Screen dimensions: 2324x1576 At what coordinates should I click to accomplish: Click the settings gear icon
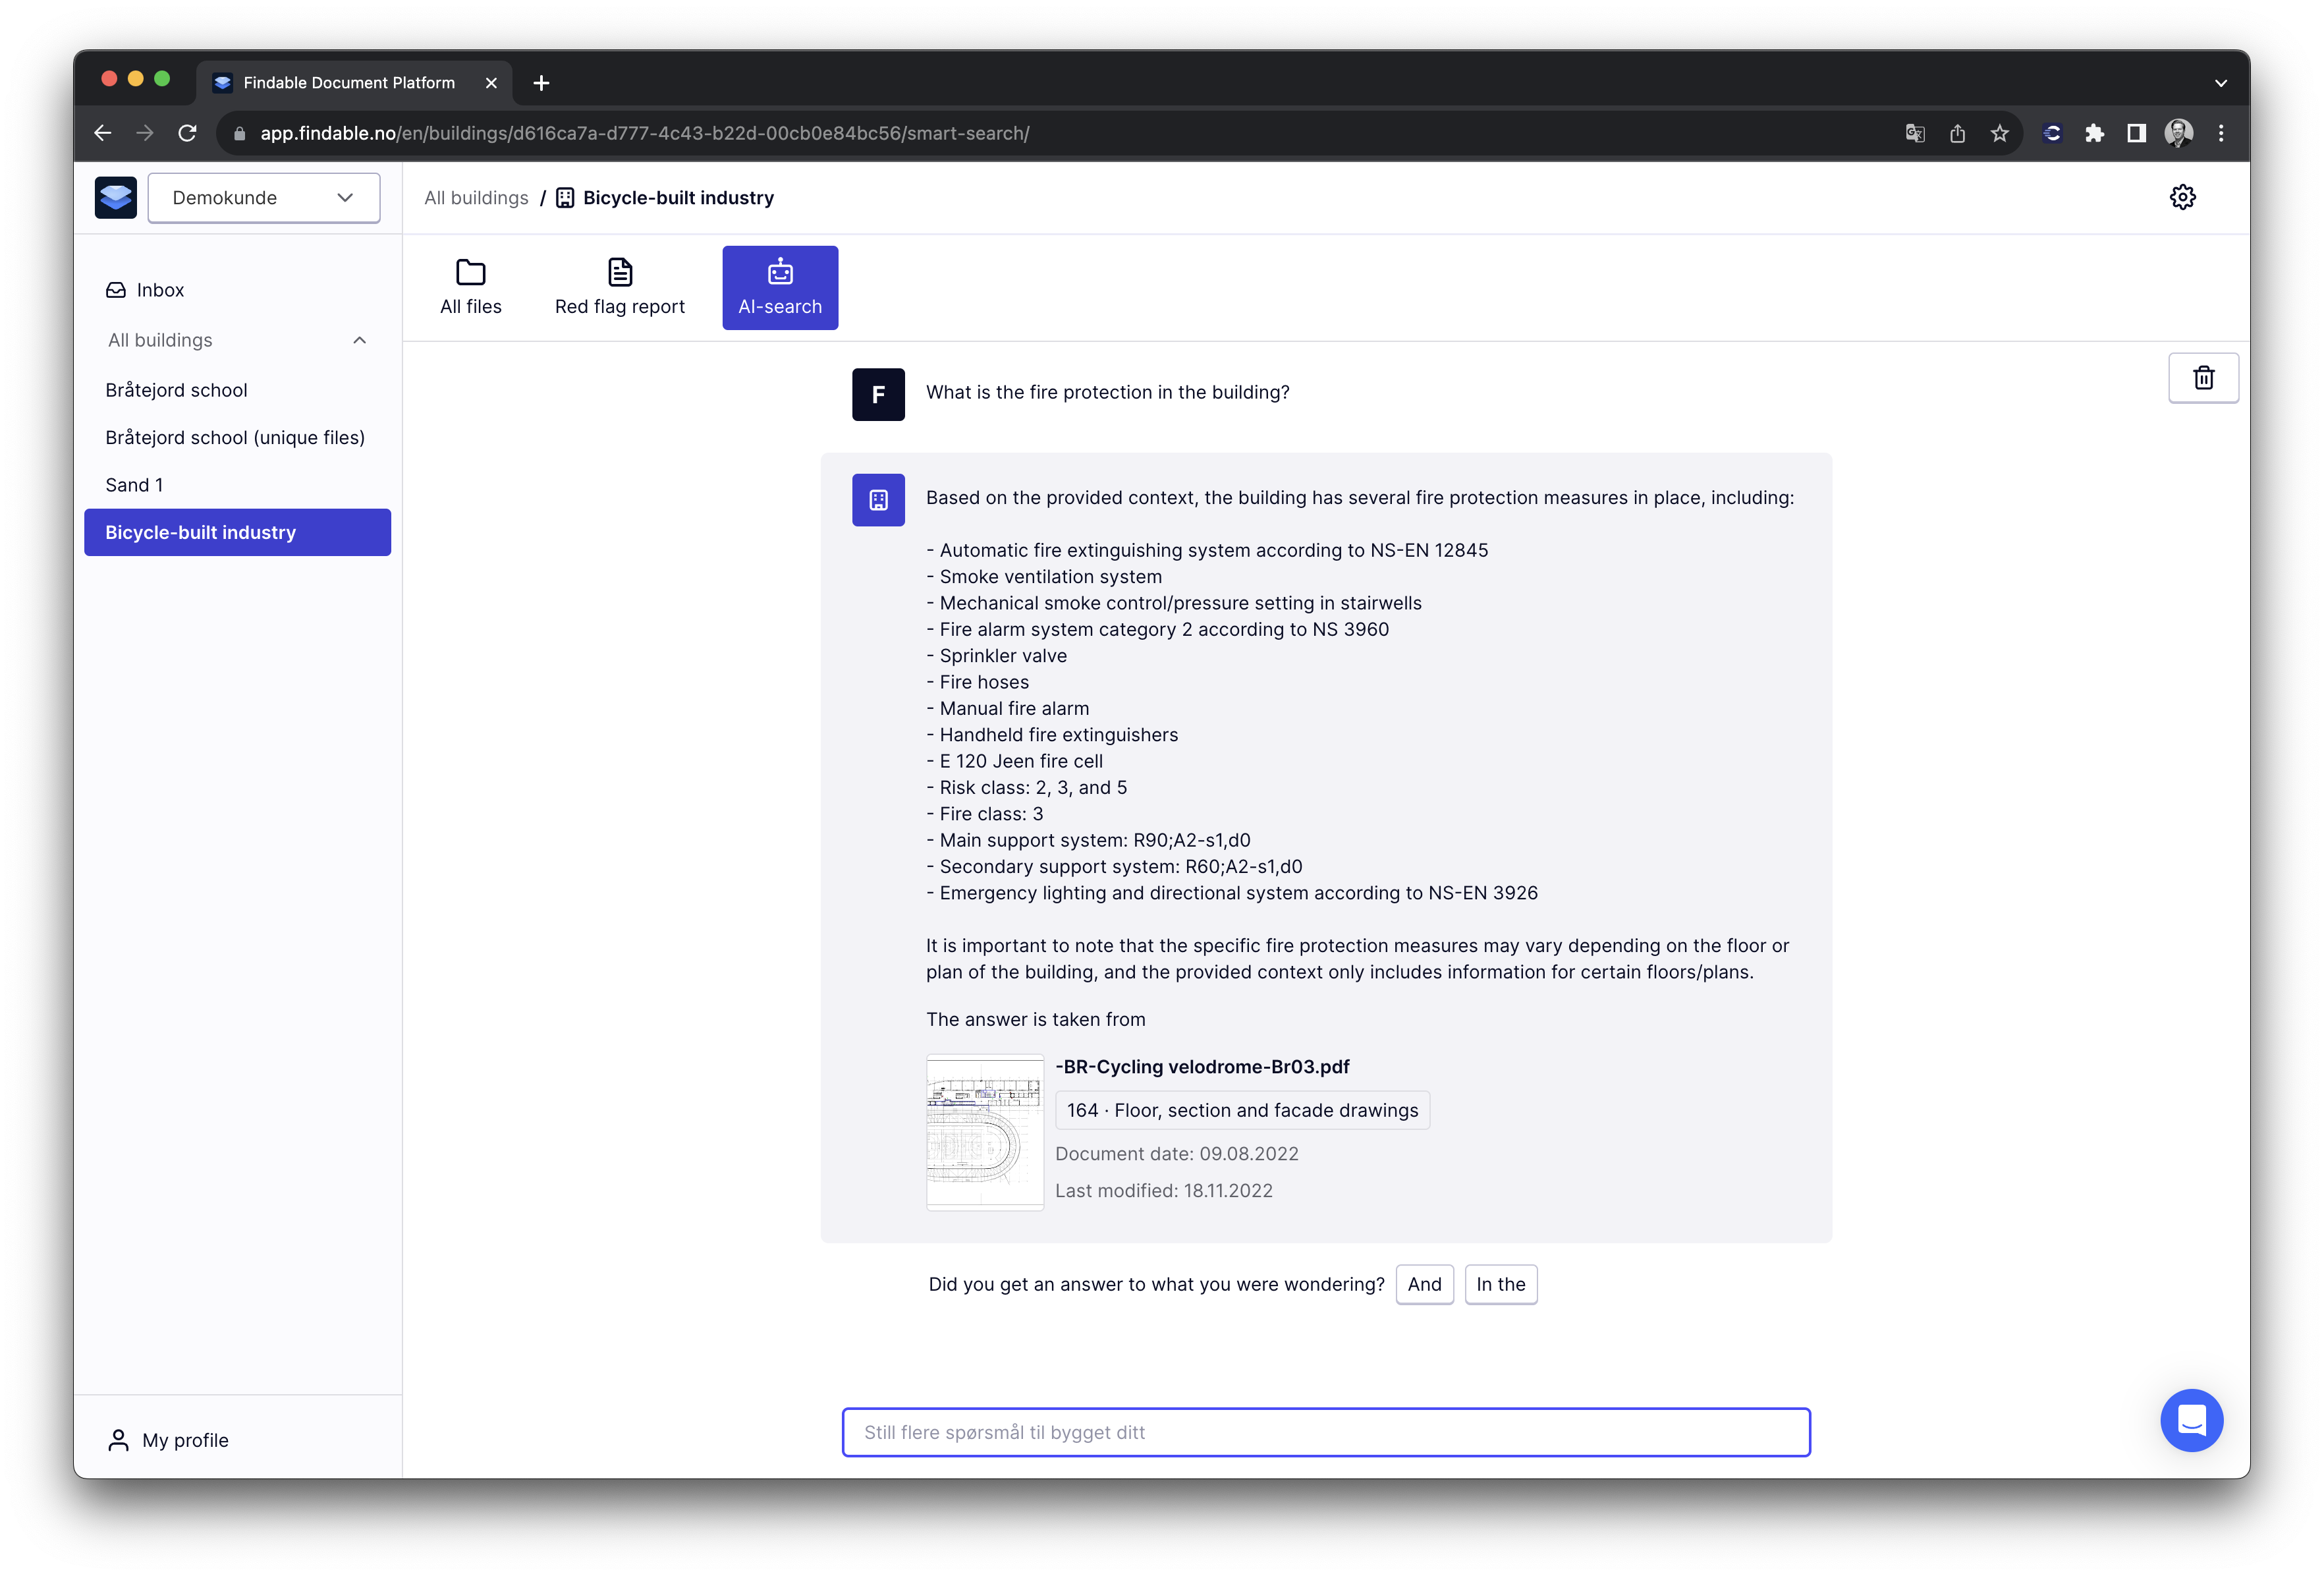[2182, 197]
